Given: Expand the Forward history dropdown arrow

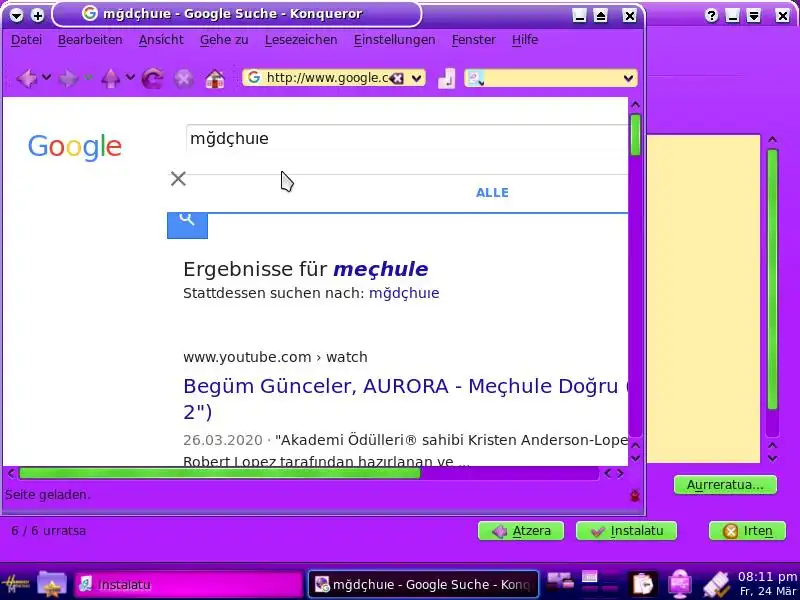Looking at the screenshot, I should point(88,78).
